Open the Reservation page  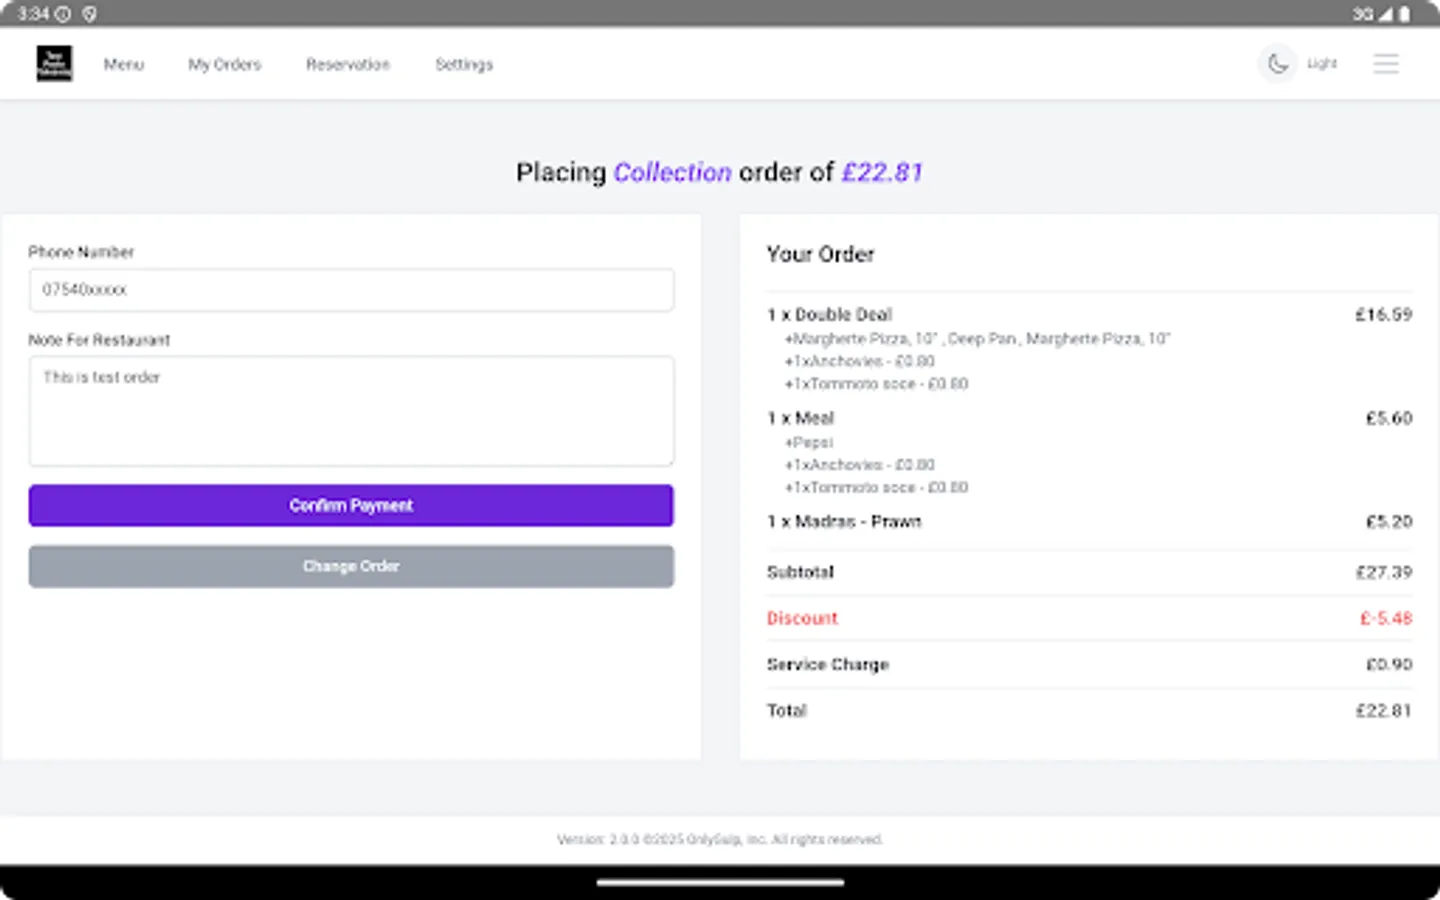click(348, 64)
